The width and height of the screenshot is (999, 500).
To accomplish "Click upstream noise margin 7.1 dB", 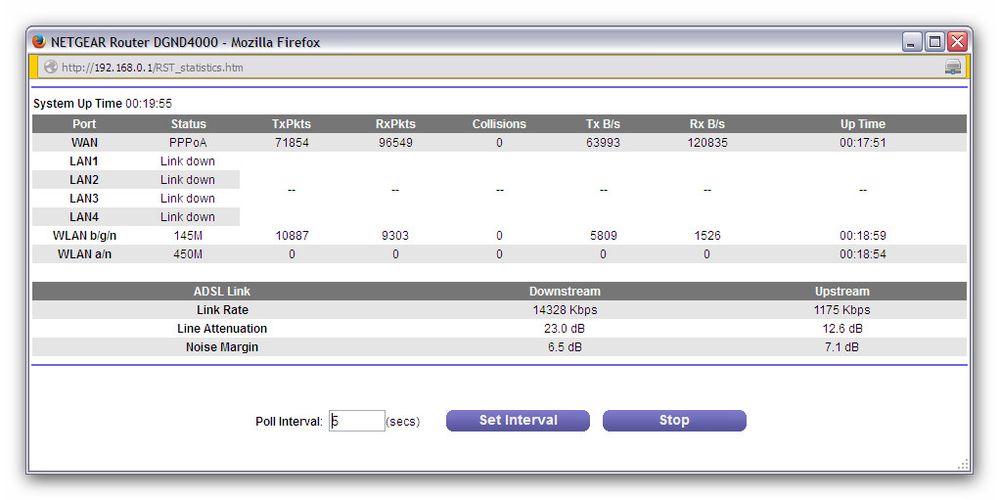I will [x=842, y=347].
